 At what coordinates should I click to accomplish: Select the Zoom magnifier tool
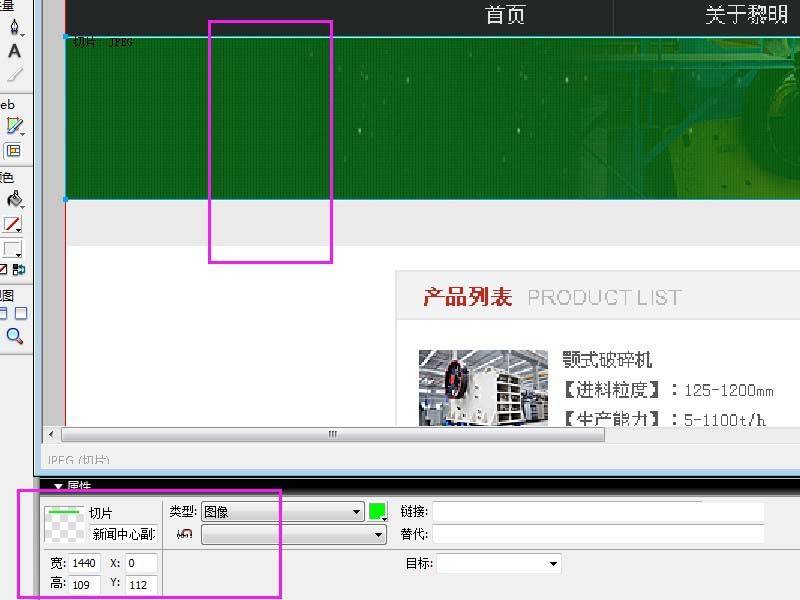(x=14, y=336)
